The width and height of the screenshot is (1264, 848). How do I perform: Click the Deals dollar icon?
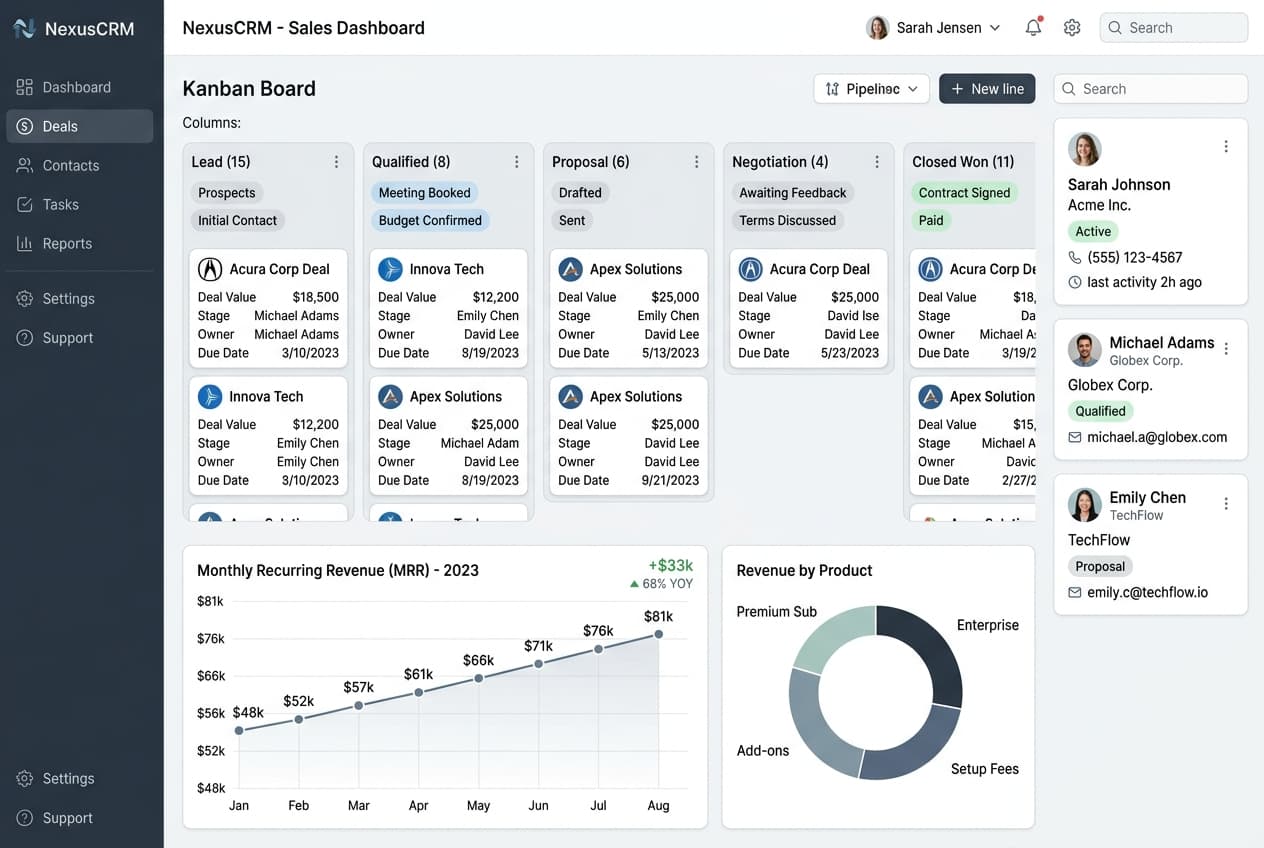25,126
